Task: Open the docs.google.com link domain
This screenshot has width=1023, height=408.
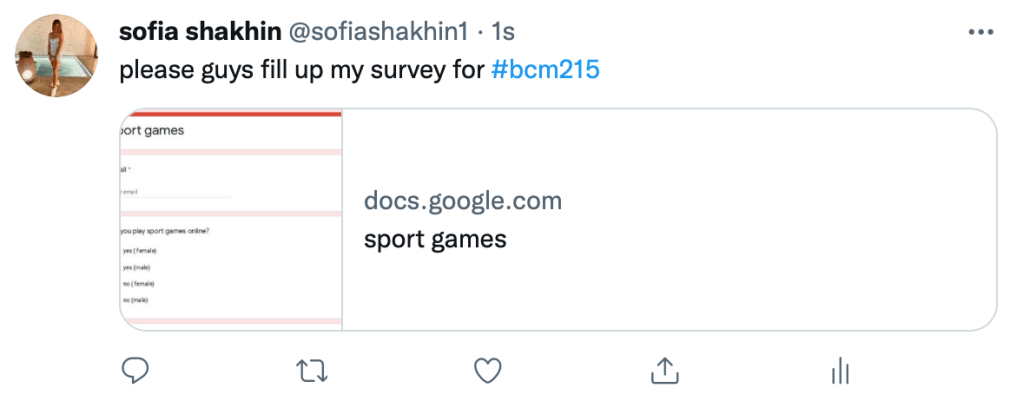Action: 462,201
